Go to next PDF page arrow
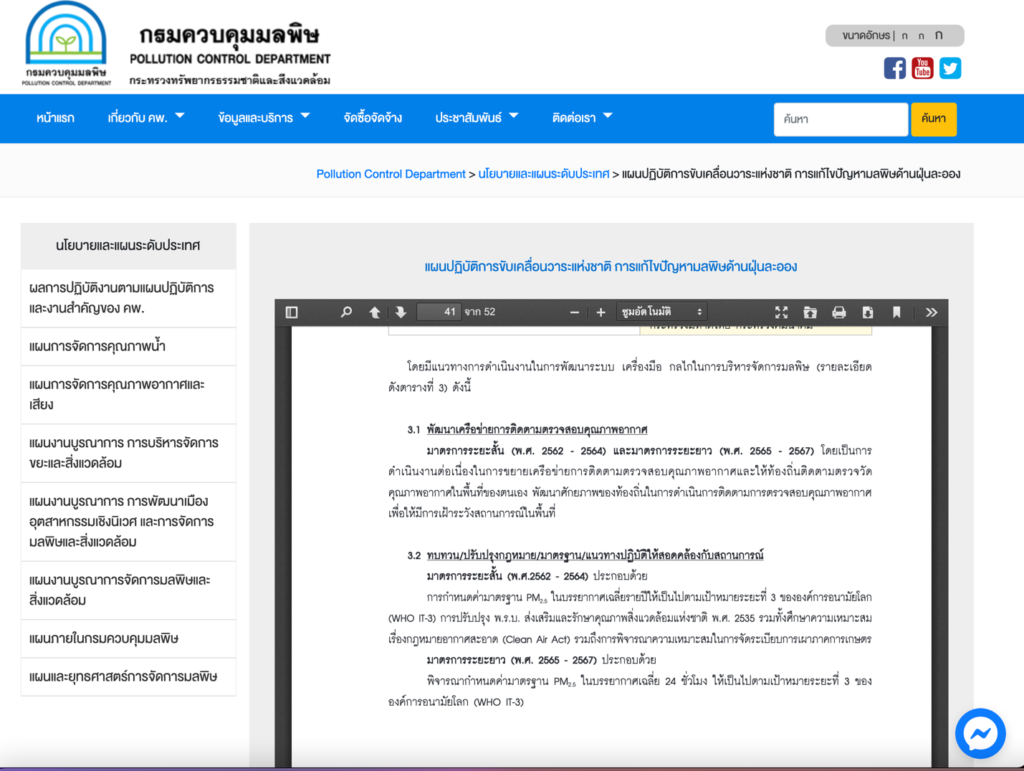The width and height of the screenshot is (1024, 771). point(401,312)
